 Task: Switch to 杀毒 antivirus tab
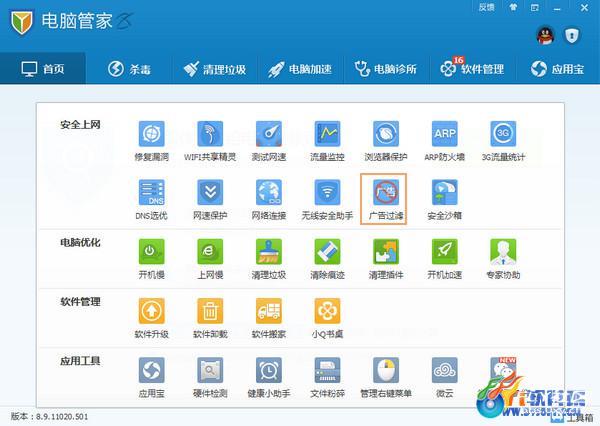pos(129,69)
